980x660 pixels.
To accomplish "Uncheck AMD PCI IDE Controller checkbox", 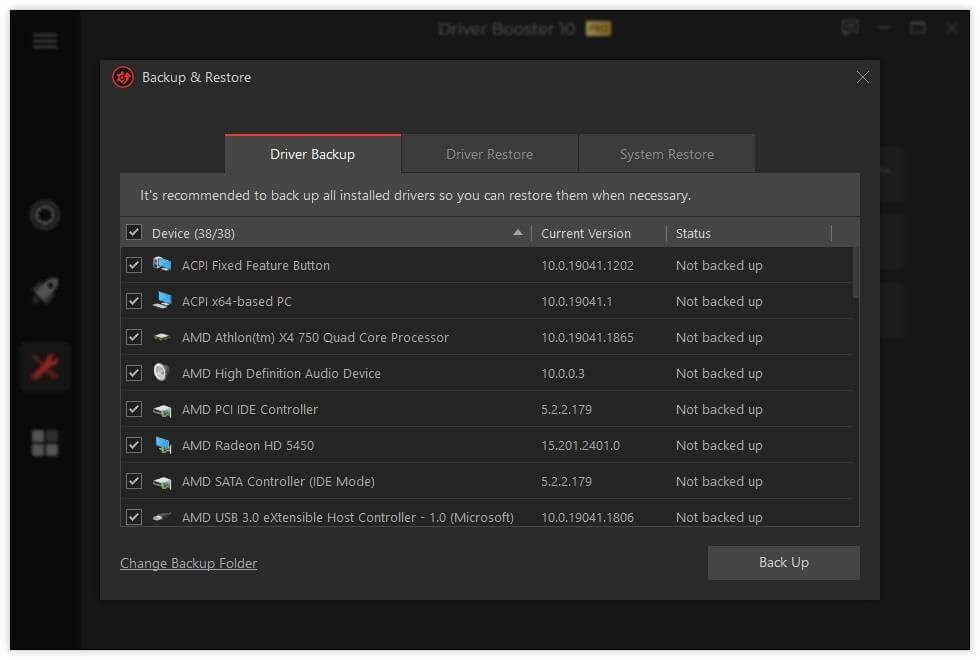I will pos(134,409).
